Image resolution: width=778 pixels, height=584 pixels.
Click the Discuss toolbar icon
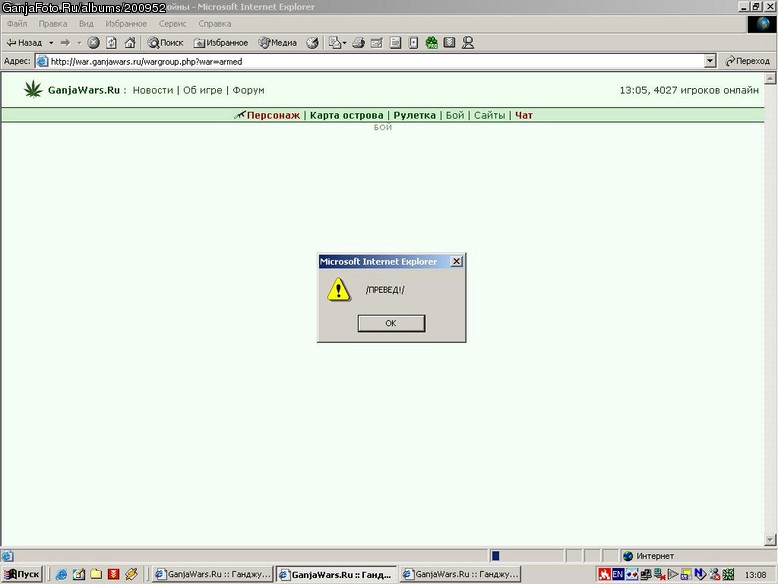point(395,43)
